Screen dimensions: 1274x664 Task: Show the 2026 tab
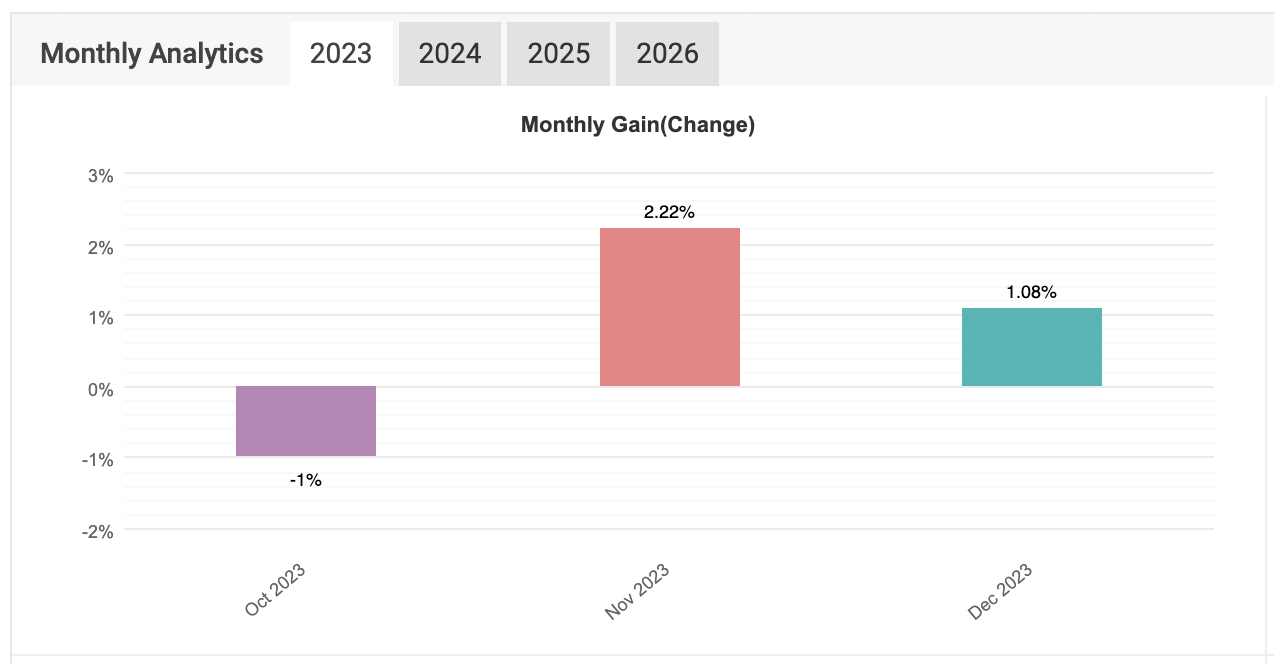coord(667,53)
